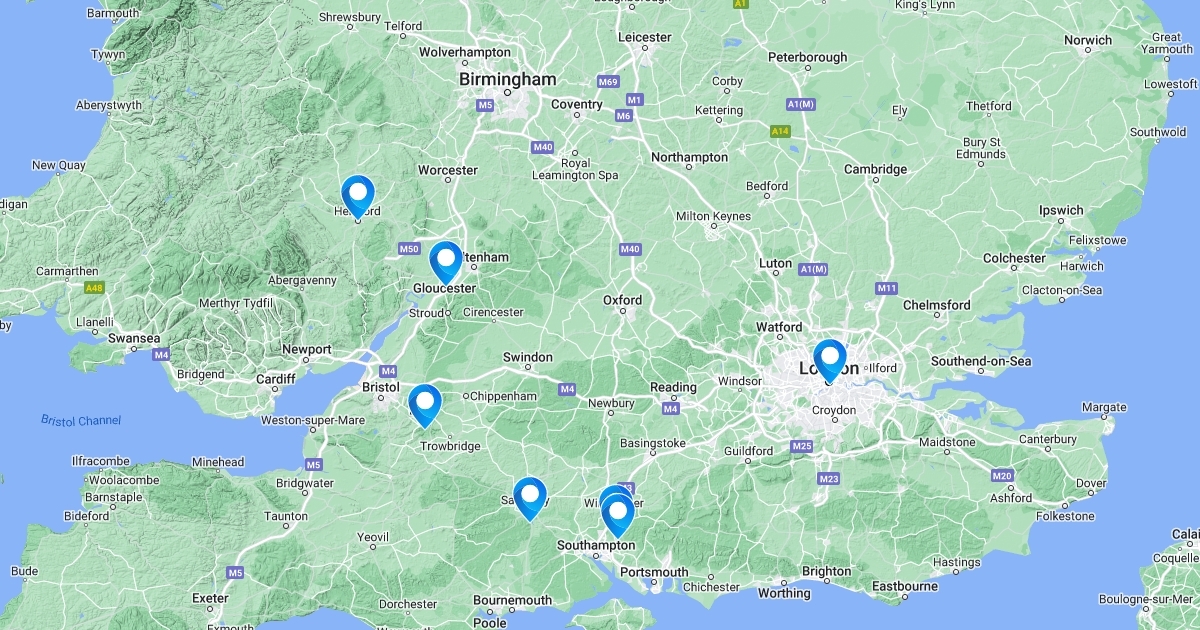Select the pin southeast of Bristol

pyautogui.click(x=425, y=405)
